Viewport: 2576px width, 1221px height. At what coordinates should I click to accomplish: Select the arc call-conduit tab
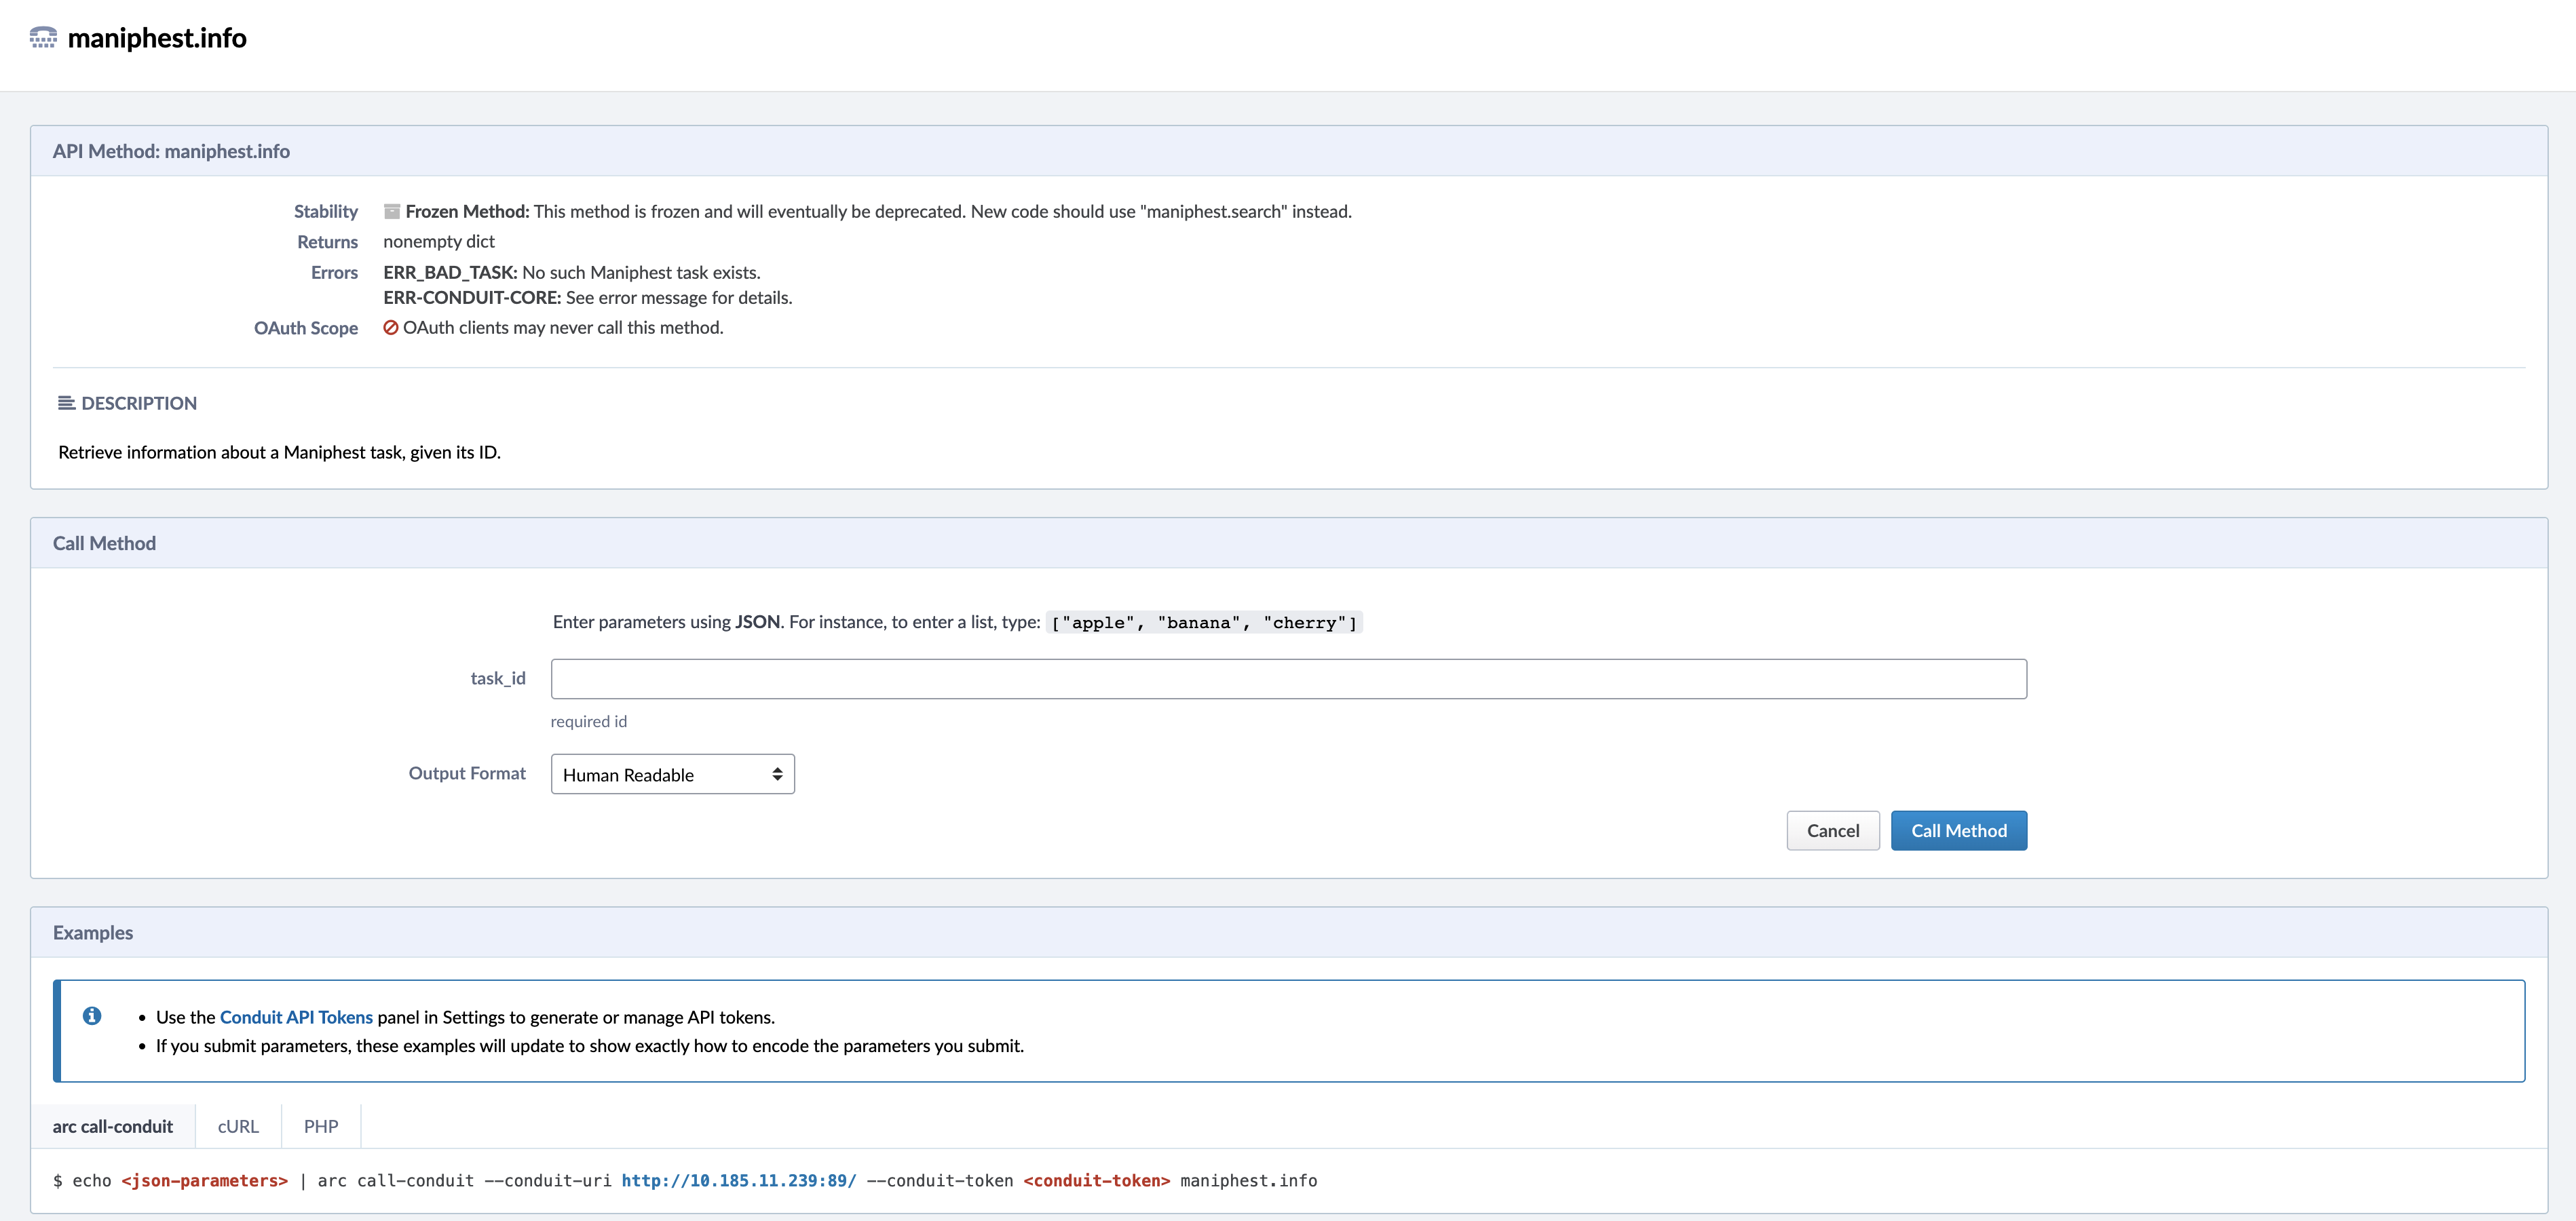[x=113, y=1126]
